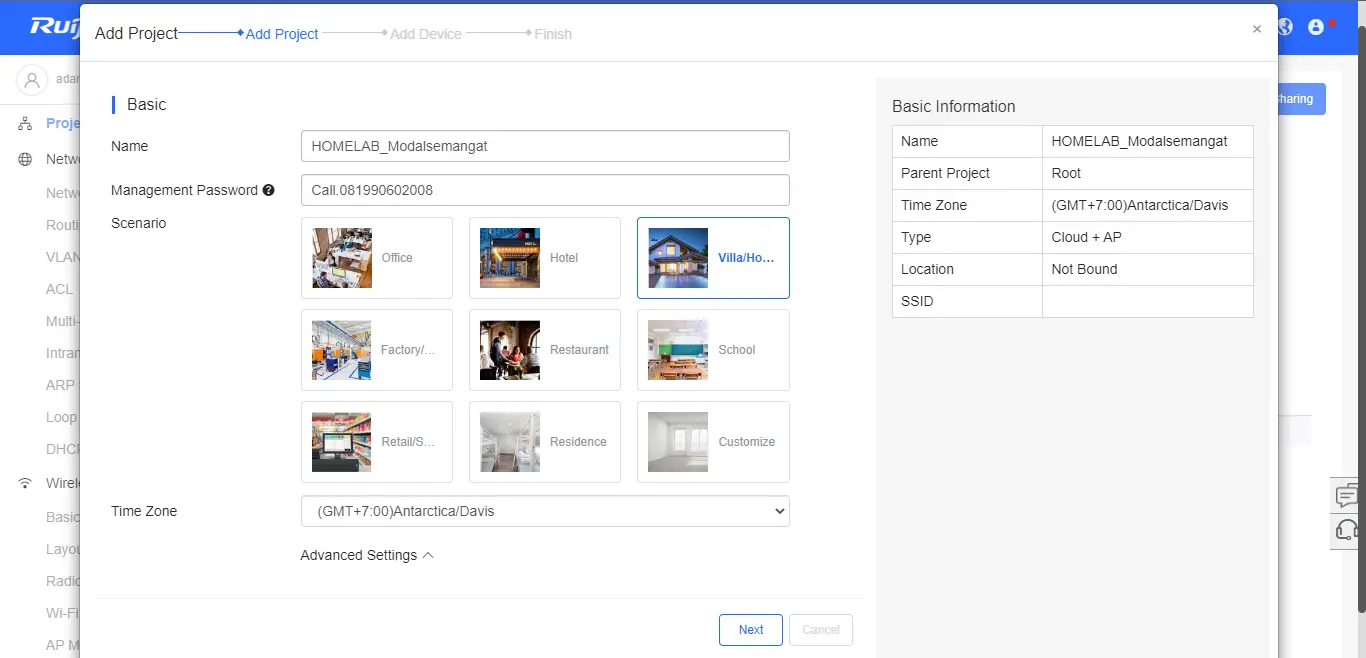Viewport: 1366px width, 658px height.
Task: Click the School classroom thumbnail image
Action: pyautogui.click(x=678, y=350)
